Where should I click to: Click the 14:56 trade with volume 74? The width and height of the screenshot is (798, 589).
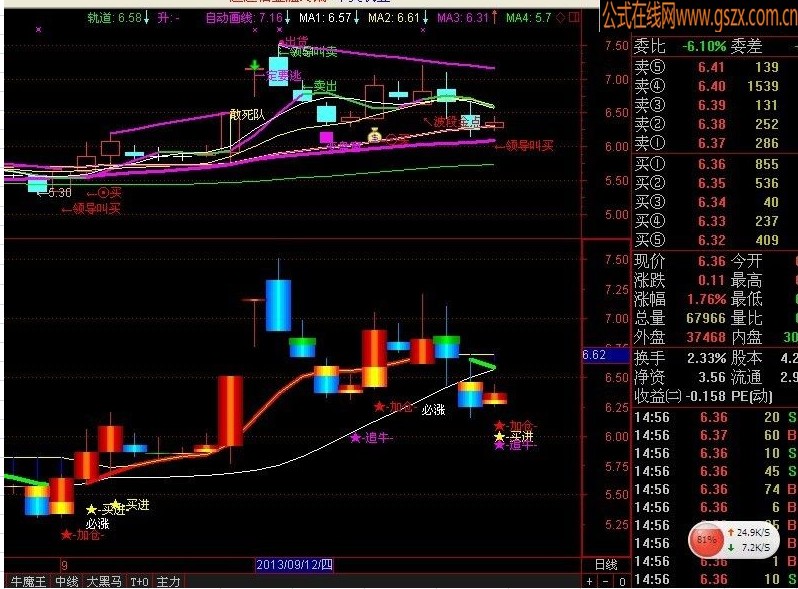point(715,489)
